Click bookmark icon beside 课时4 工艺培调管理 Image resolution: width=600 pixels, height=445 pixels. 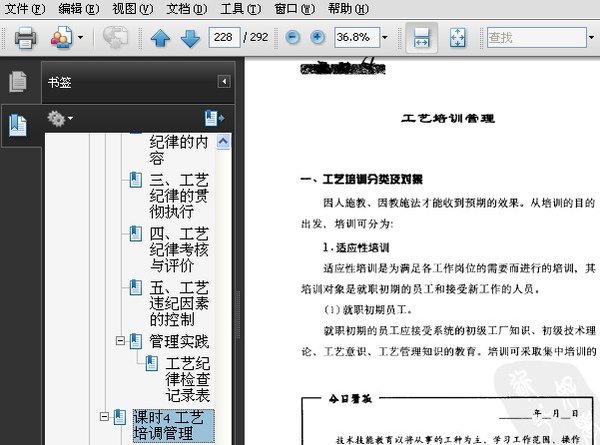tap(120, 417)
